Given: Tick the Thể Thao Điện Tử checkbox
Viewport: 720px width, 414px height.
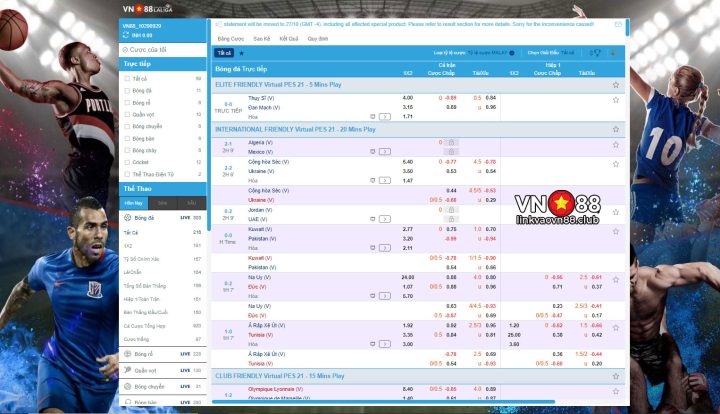Looking at the screenshot, I should pos(127,174).
